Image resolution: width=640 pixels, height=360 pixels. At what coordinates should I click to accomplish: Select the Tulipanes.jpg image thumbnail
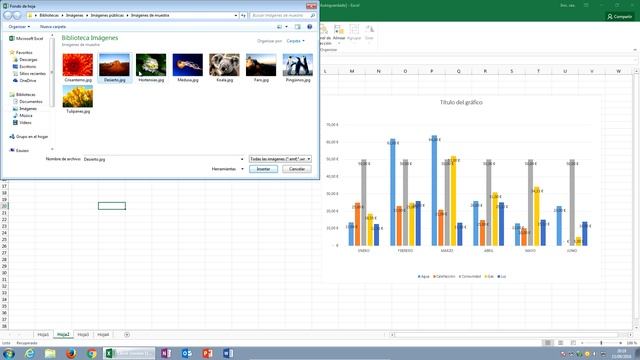(x=78, y=97)
